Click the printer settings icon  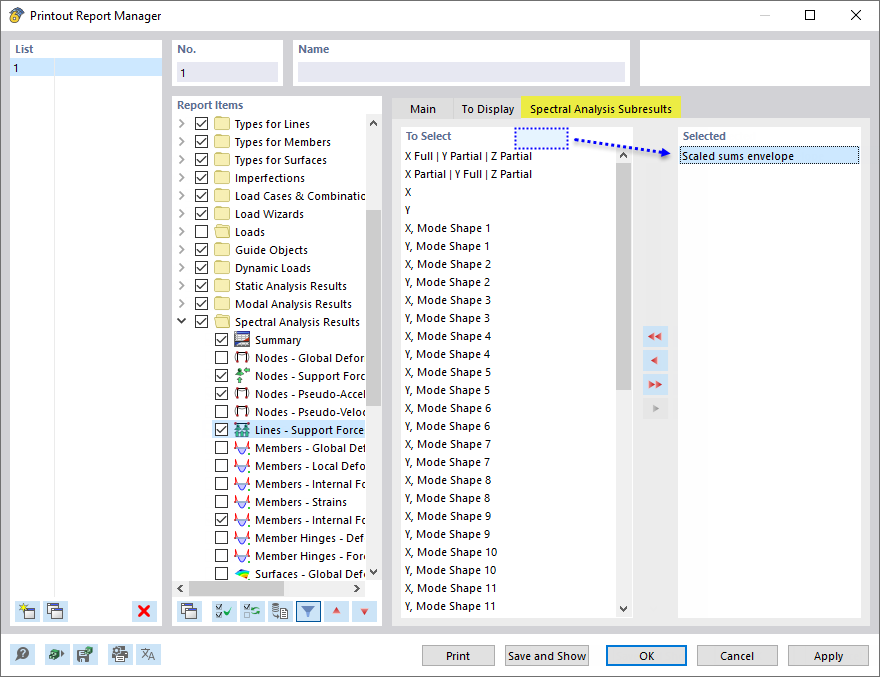120,655
